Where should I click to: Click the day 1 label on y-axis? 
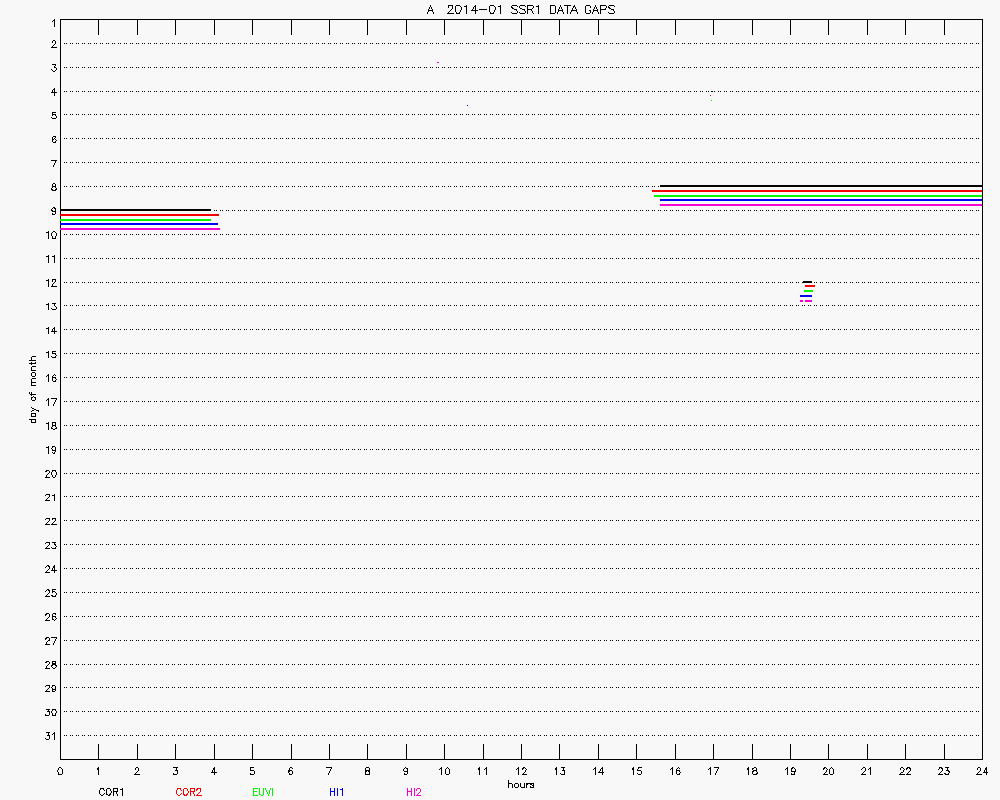[x=52, y=21]
